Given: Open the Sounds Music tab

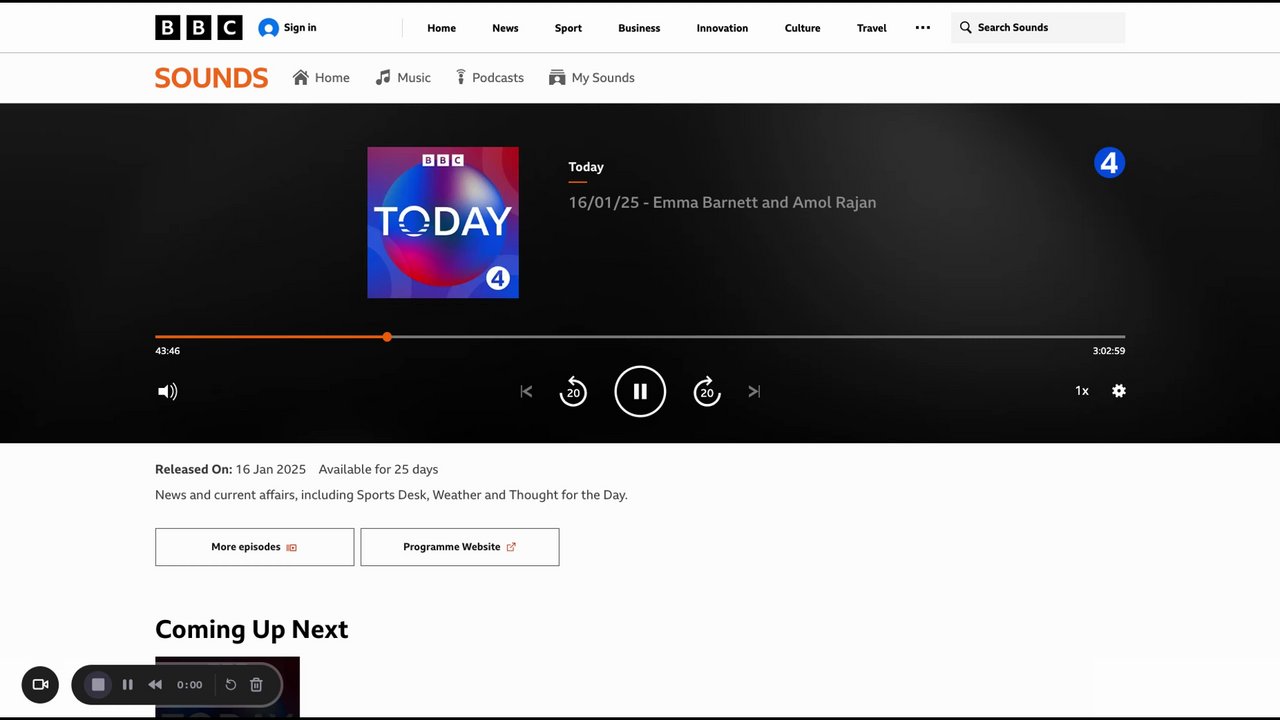Looking at the screenshot, I should pyautogui.click(x=403, y=78).
